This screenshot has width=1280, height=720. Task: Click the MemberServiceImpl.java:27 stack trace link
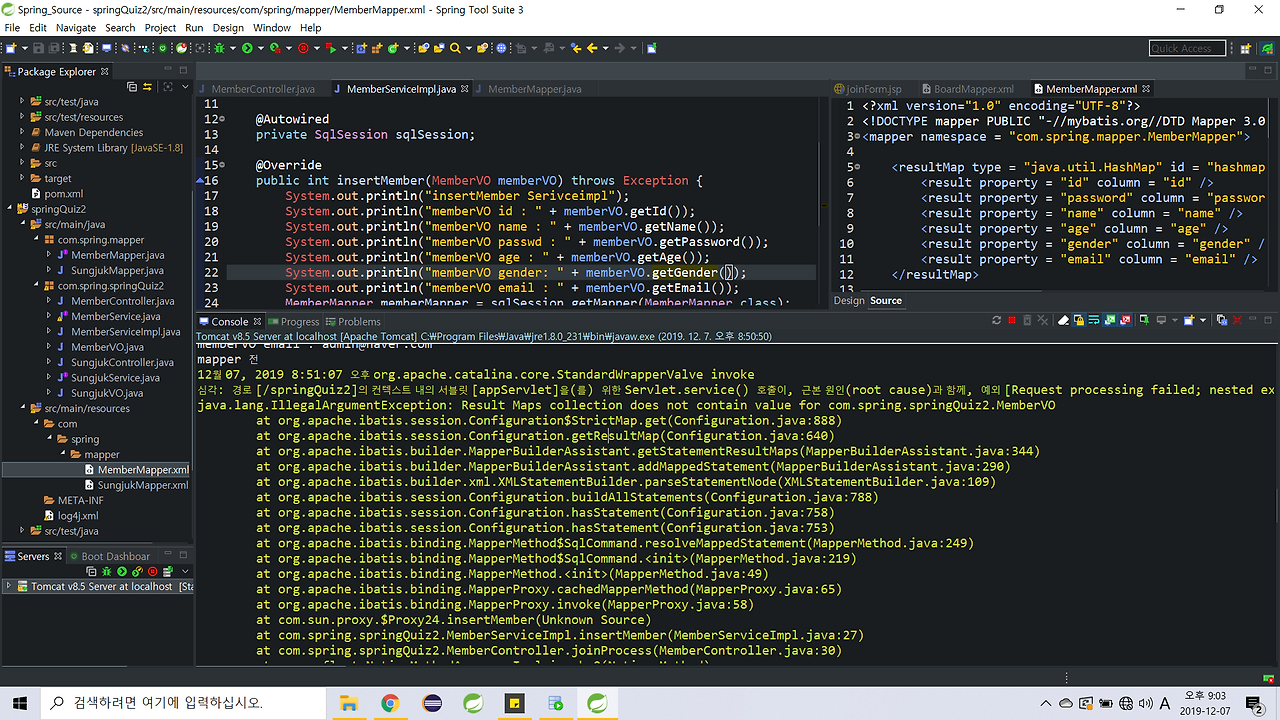point(790,634)
